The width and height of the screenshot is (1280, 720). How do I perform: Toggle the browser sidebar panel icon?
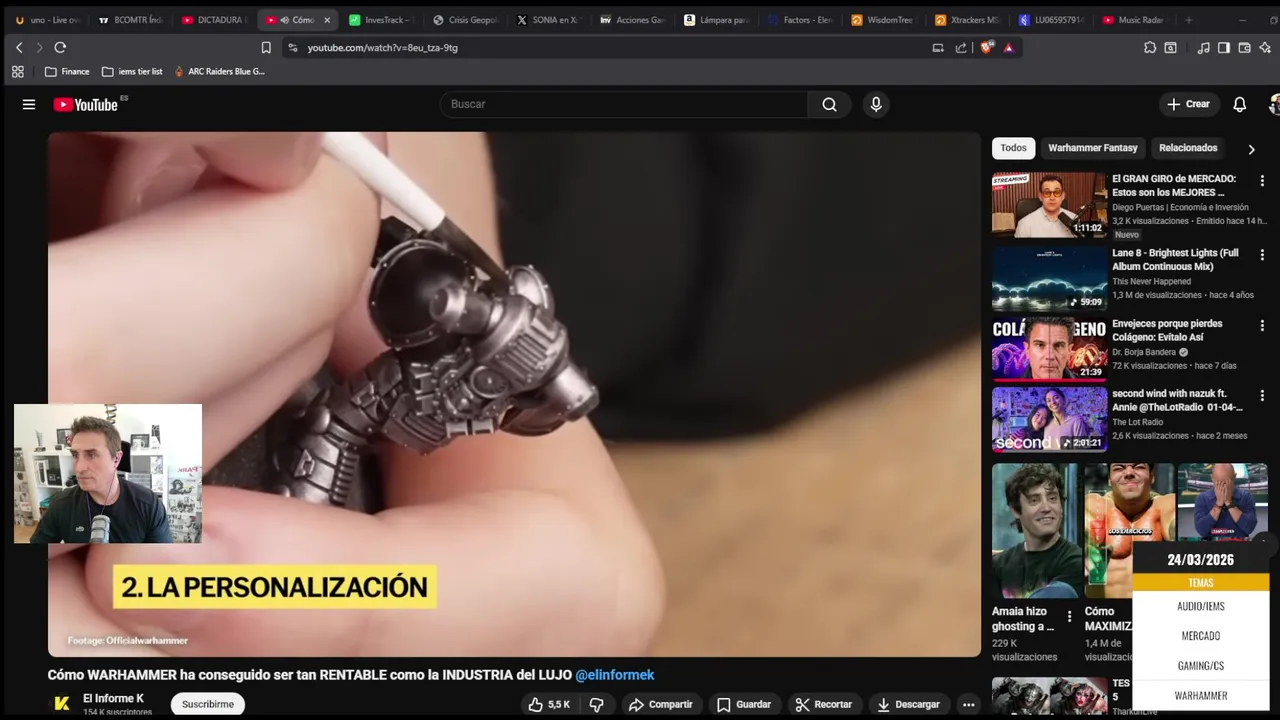click(x=1223, y=47)
